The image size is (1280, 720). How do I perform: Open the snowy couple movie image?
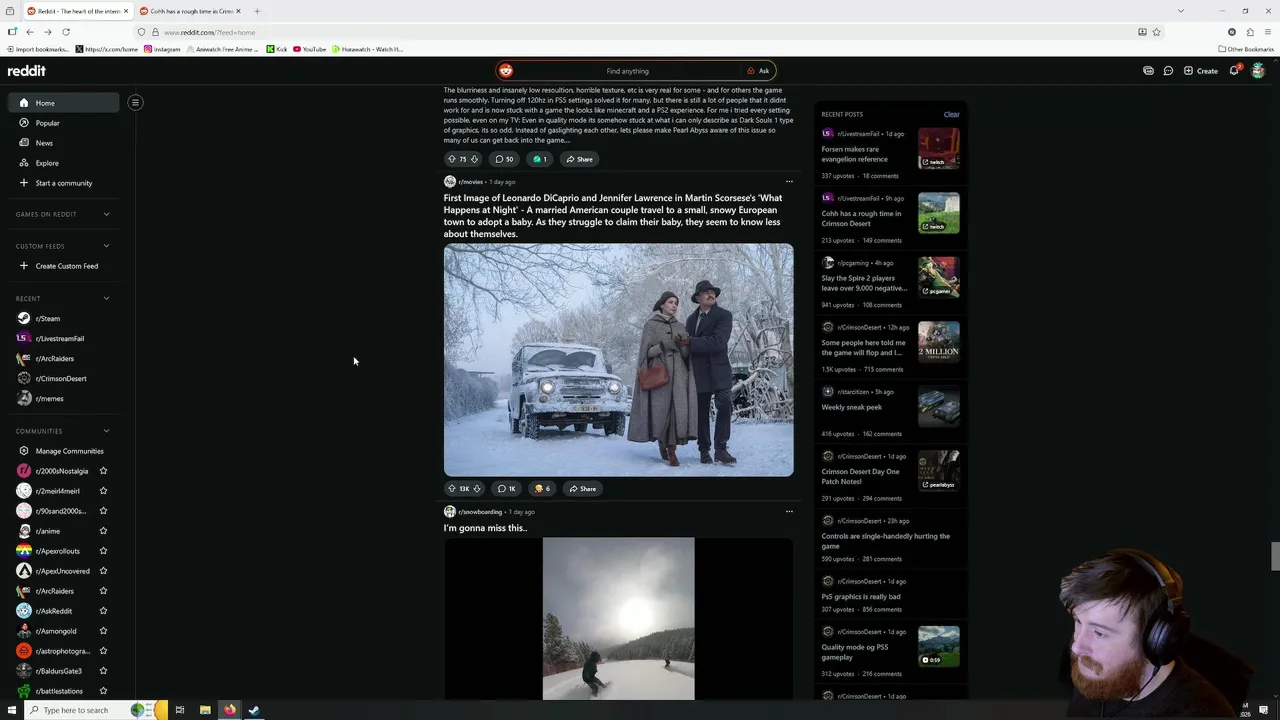(x=619, y=360)
